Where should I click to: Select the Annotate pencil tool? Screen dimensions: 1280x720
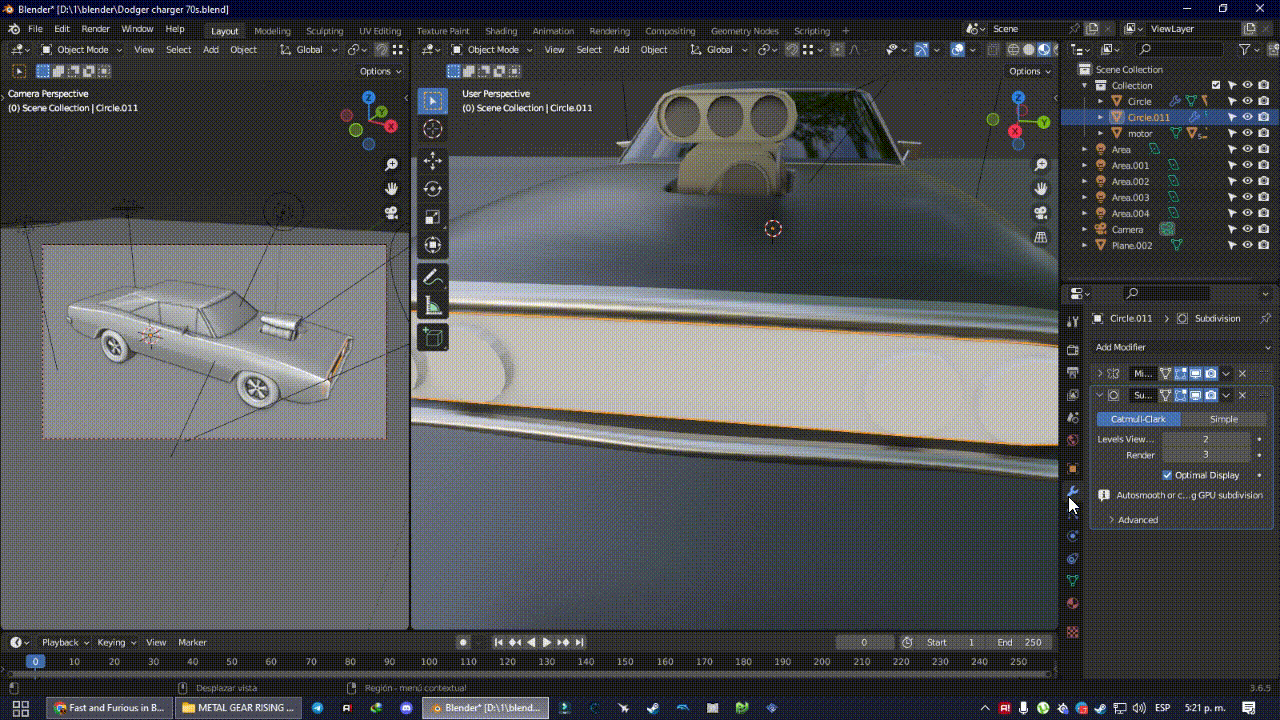tap(432, 277)
